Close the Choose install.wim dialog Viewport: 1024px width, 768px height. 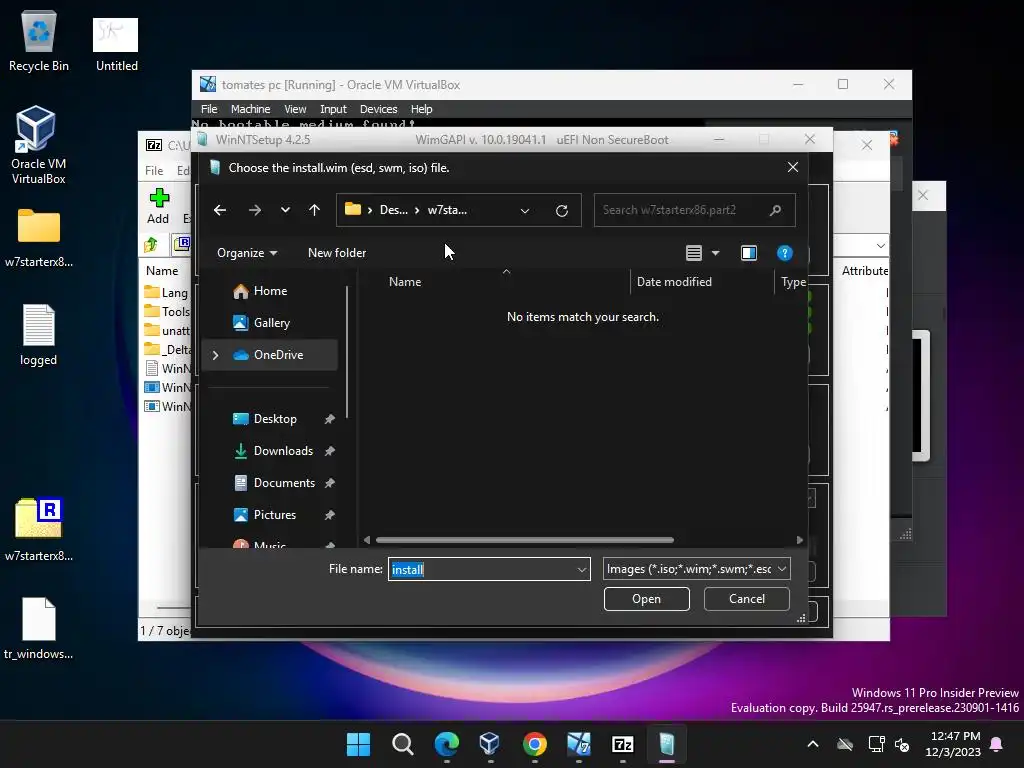793,167
